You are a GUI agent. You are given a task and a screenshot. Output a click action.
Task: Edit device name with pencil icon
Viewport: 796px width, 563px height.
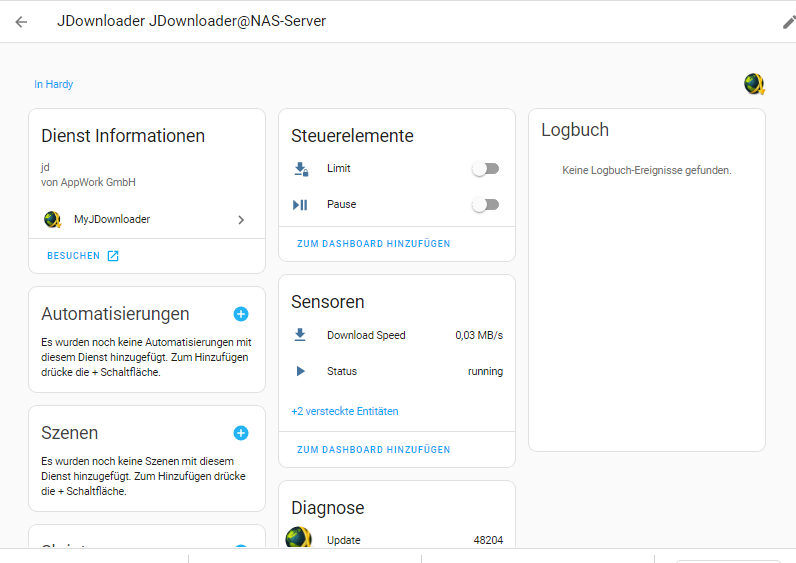click(x=789, y=22)
